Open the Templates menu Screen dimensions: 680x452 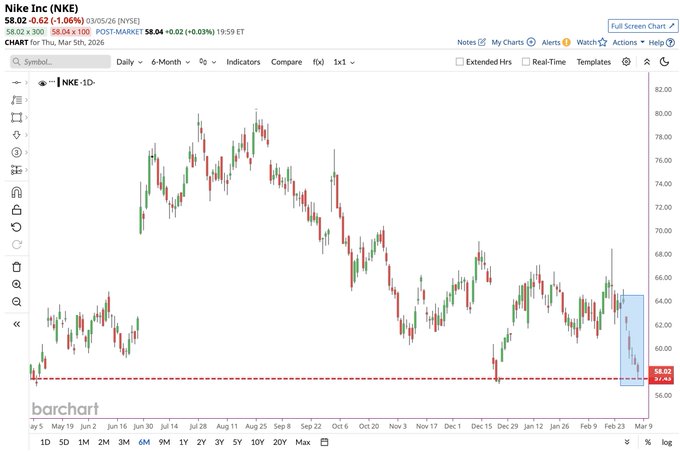point(593,62)
